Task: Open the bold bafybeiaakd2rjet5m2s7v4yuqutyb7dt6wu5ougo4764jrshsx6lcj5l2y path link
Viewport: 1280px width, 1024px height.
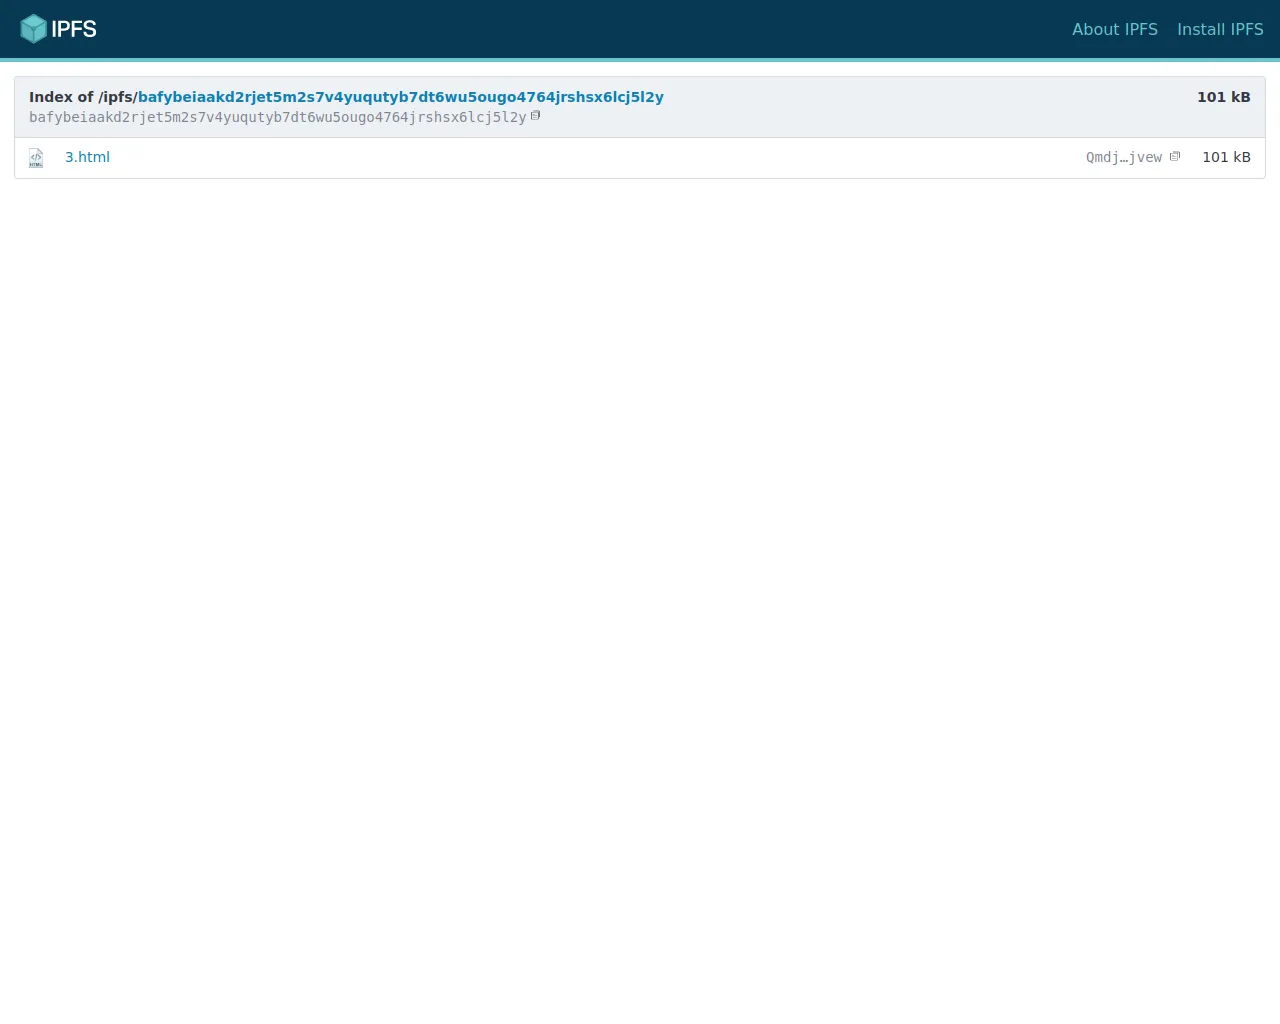Action: tap(401, 97)
